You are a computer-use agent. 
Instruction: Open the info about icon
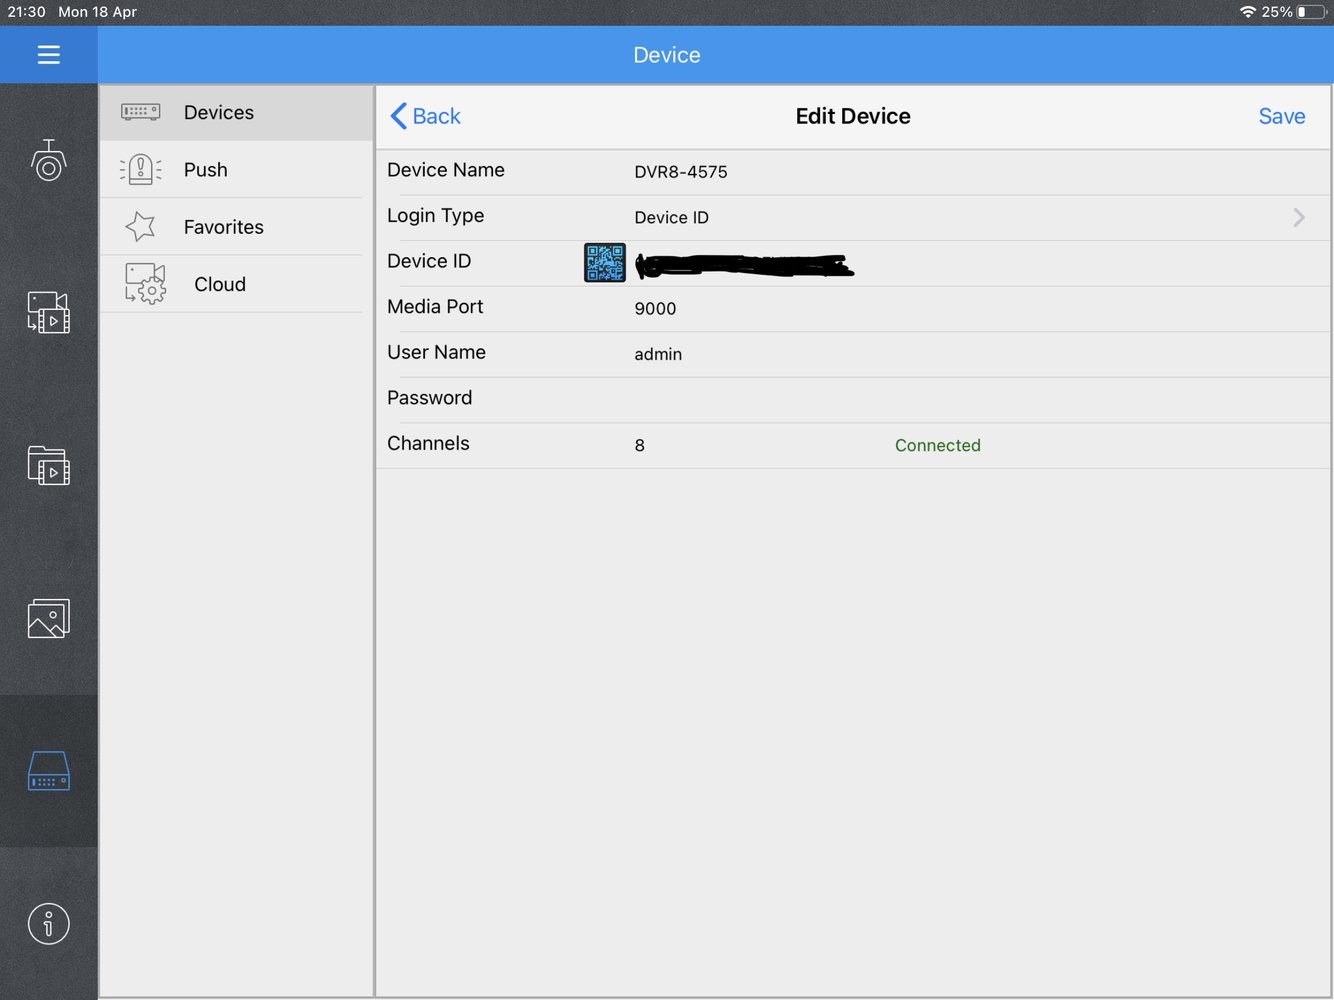point(48,923)
